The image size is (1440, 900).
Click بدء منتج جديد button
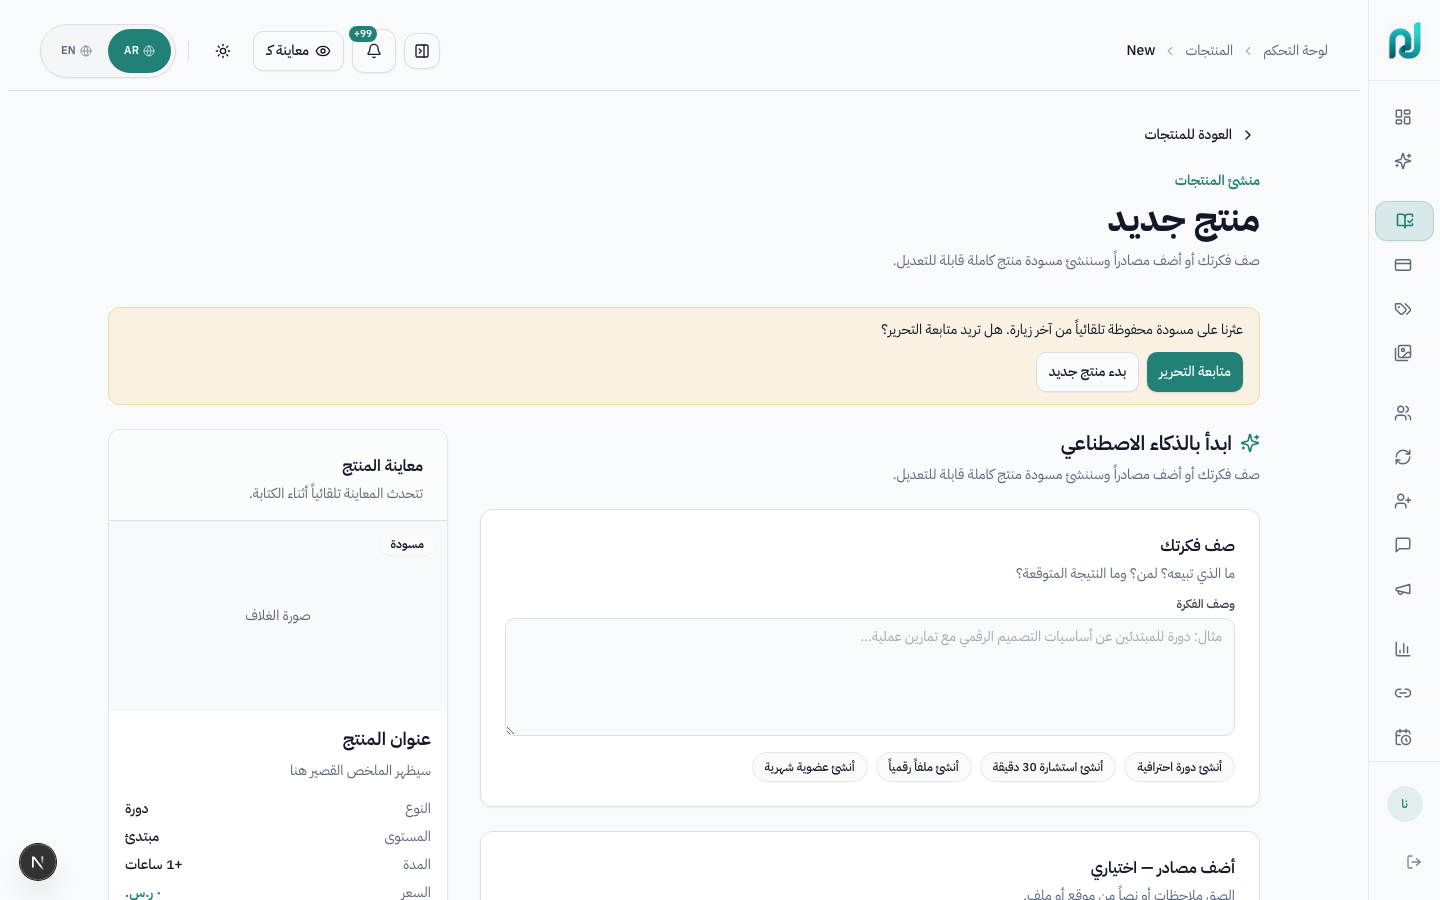(1087, 372)
